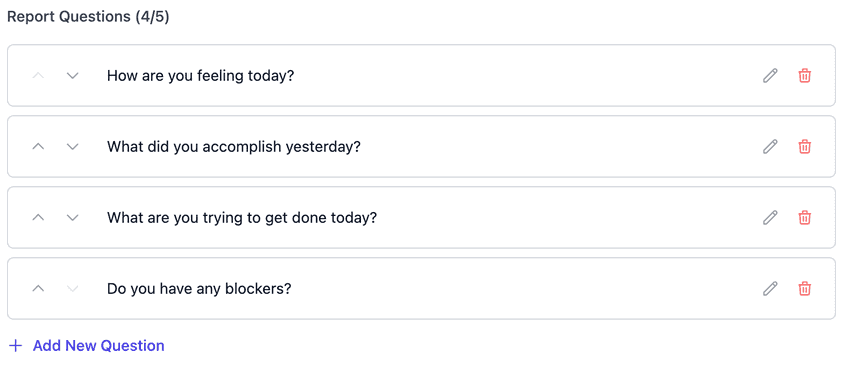Trash the 'Do you have any blockers?' question

click(x=805, y=288)
